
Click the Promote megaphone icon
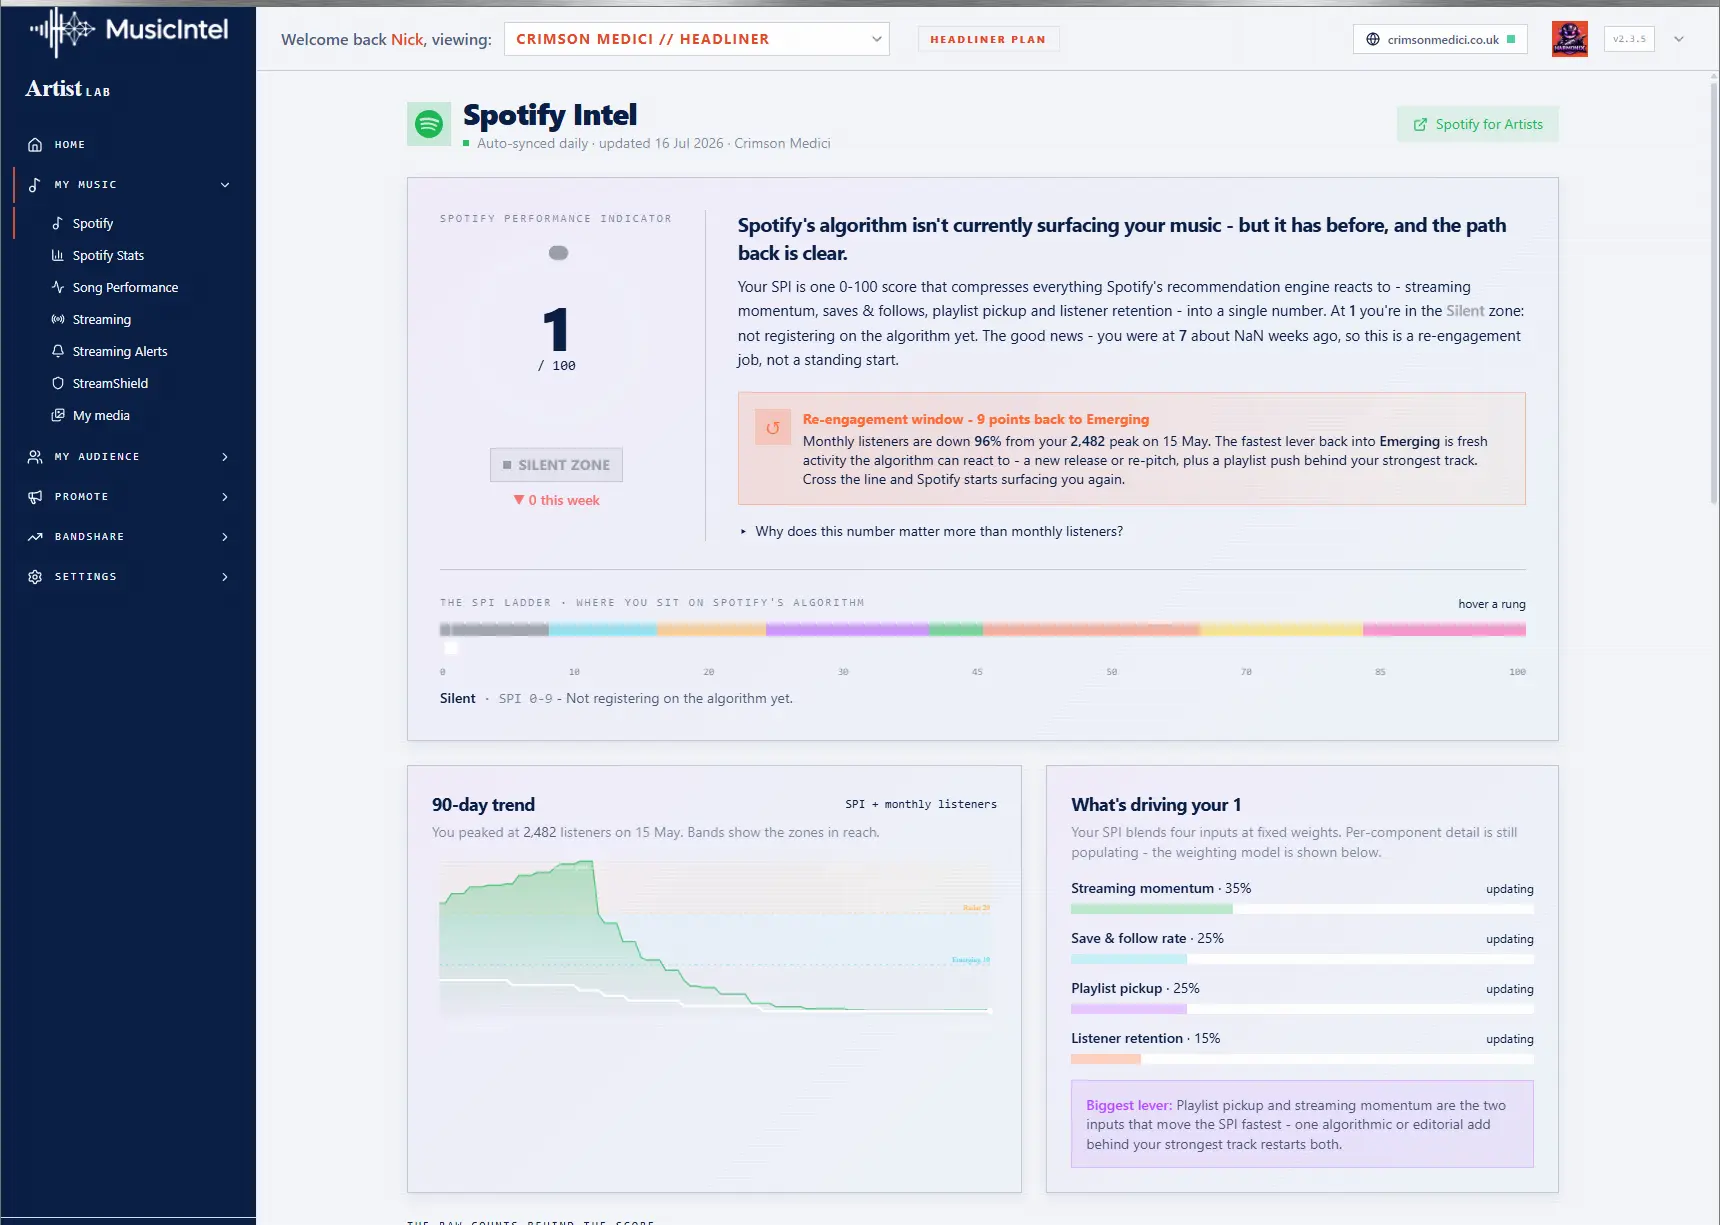(35, 497)
